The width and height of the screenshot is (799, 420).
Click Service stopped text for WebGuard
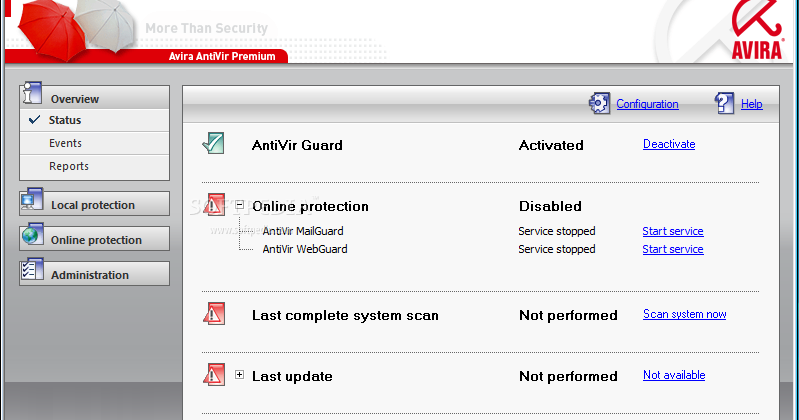(x=556, y=249)
